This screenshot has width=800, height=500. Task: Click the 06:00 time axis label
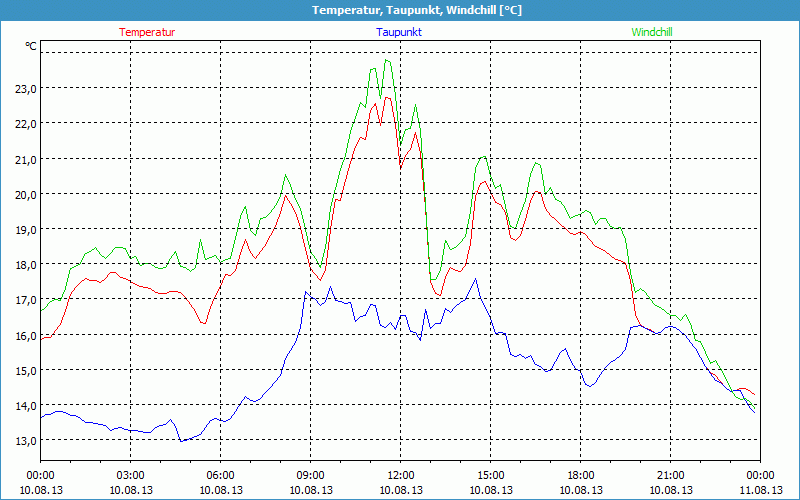[220, 476]
